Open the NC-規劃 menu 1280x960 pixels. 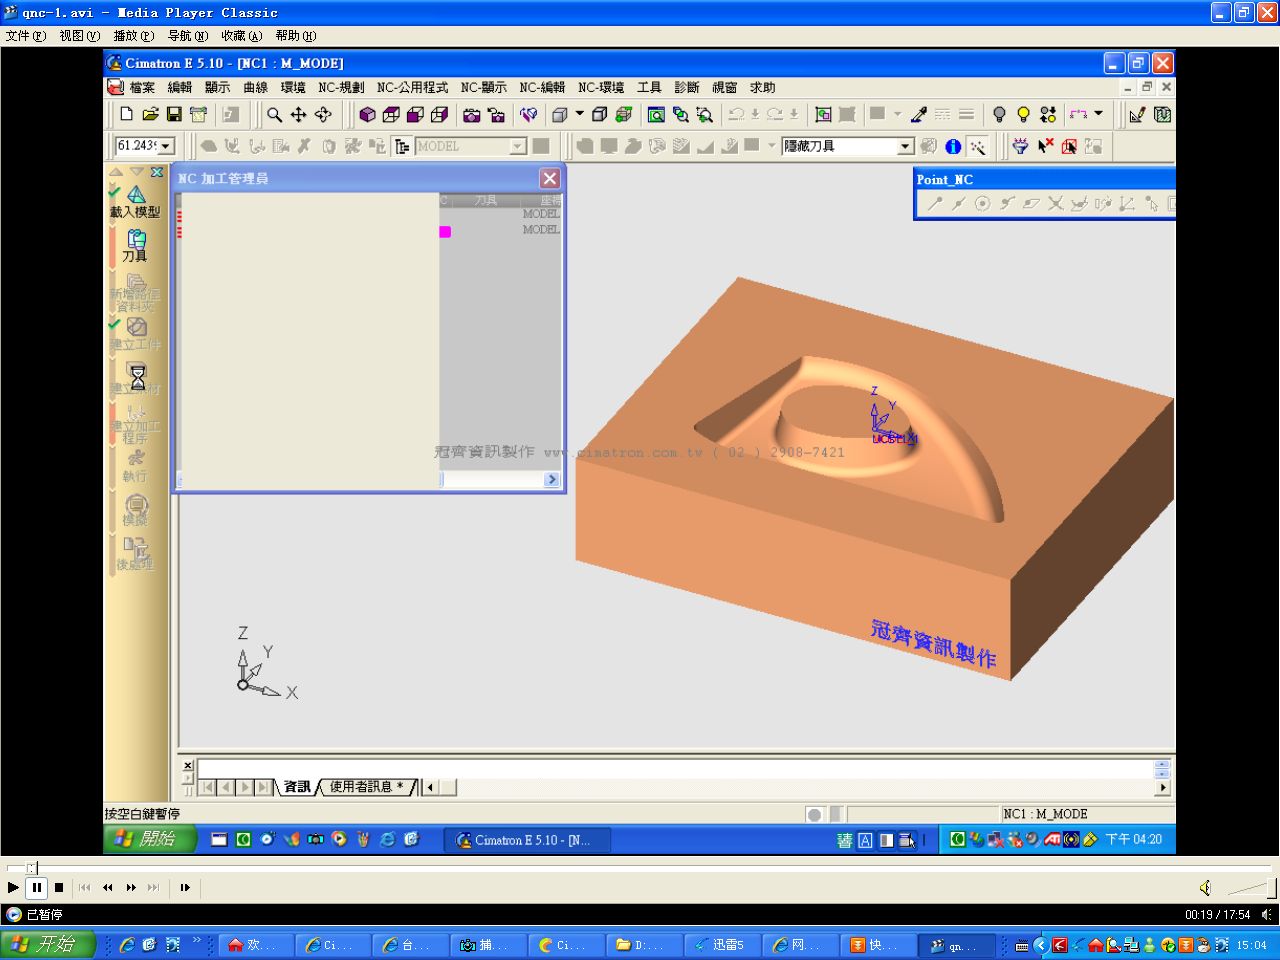coord(341,88)
